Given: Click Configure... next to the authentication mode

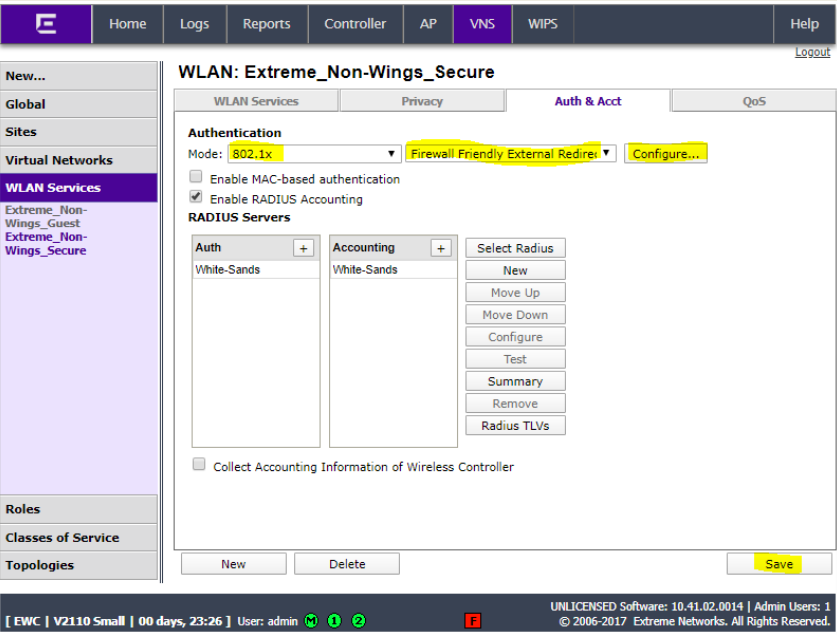Looking at the screenshot, I should point(666,154).
